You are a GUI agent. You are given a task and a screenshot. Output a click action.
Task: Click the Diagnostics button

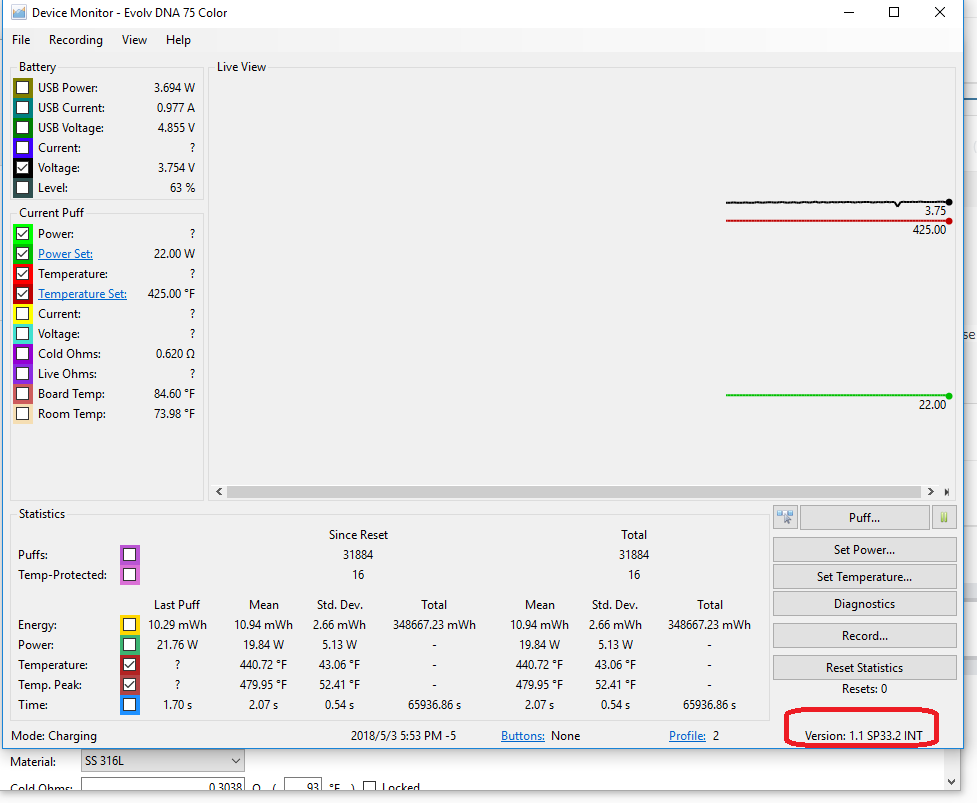pos(864,604)
